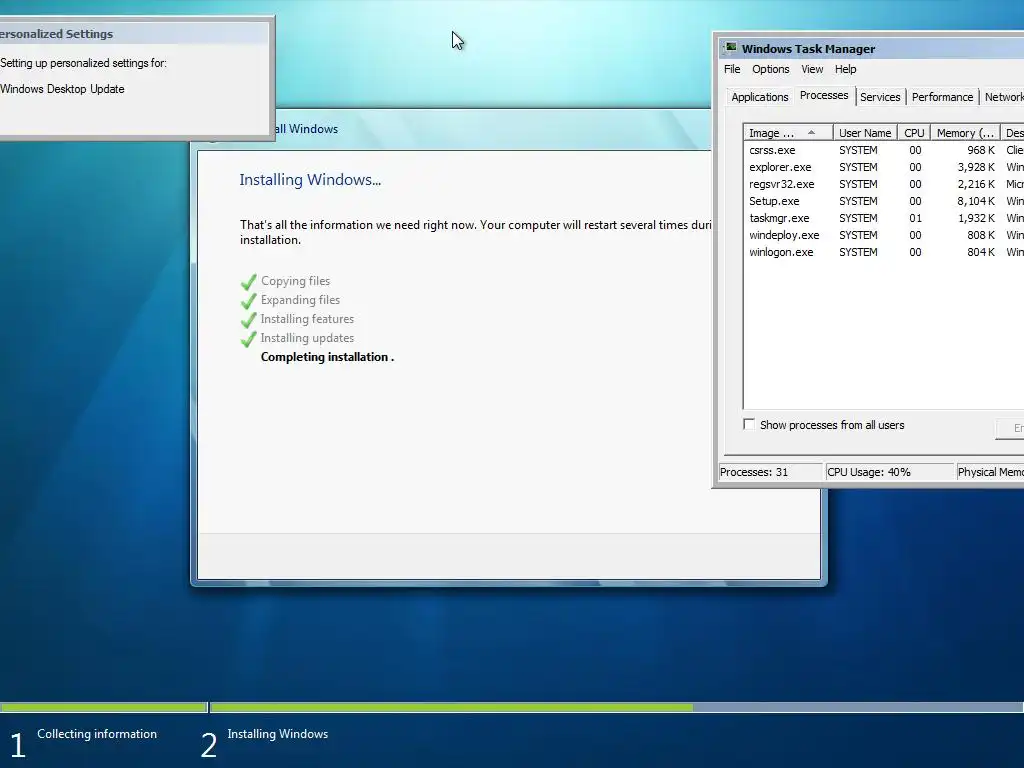
Task: Click the Installing Windows heading
Action: (310, 180)
